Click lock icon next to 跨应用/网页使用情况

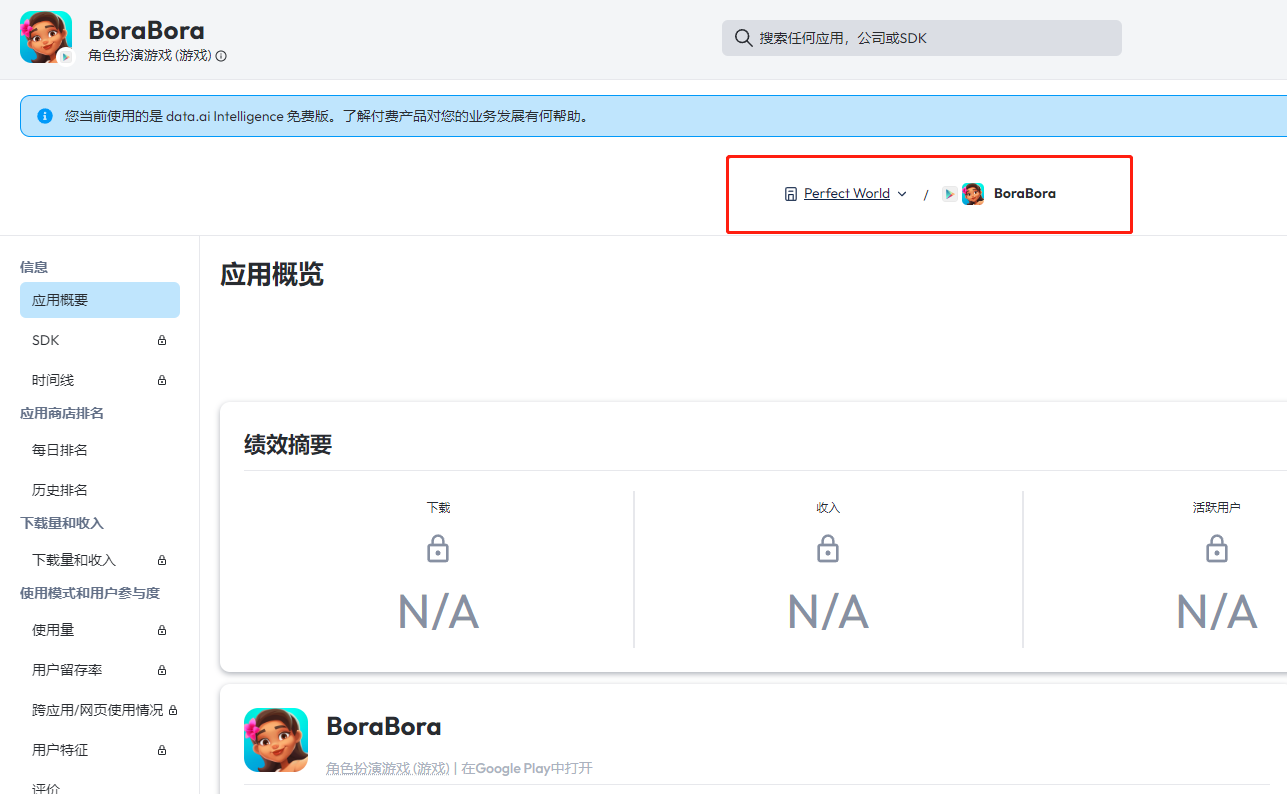tap(173, 710)
